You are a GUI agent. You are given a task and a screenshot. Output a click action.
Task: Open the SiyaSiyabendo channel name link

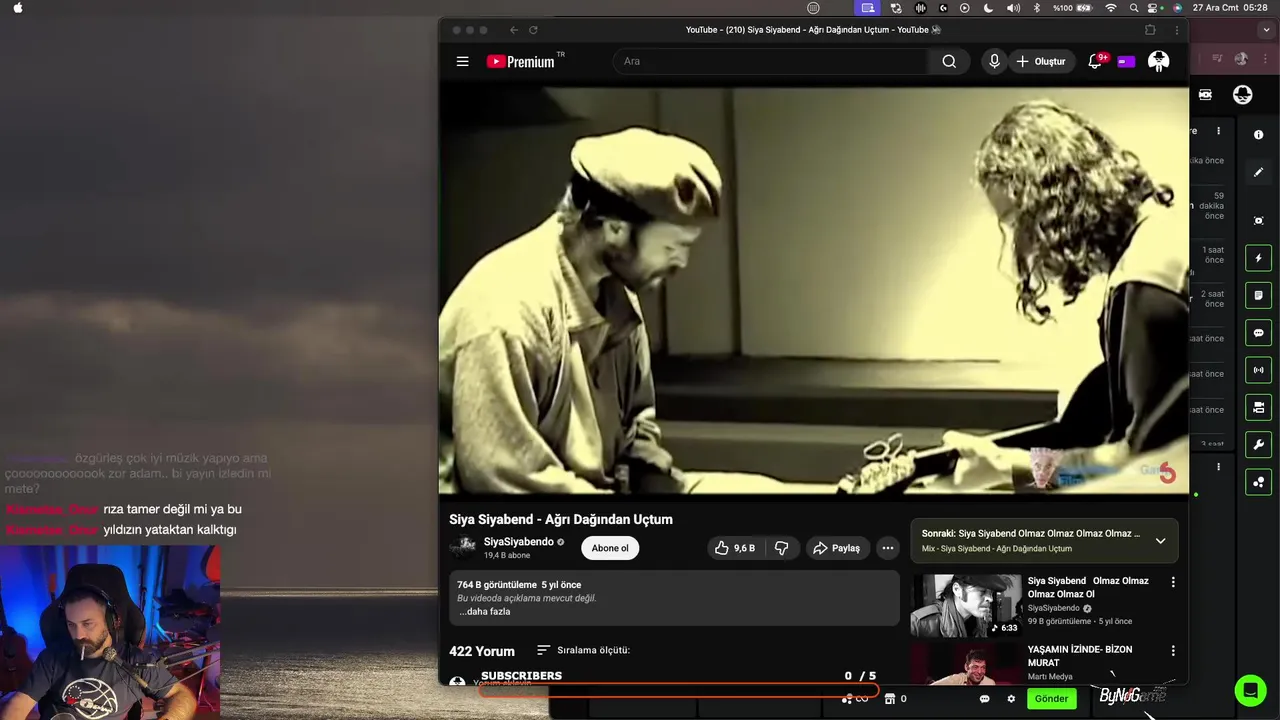[x=518, y=542]
